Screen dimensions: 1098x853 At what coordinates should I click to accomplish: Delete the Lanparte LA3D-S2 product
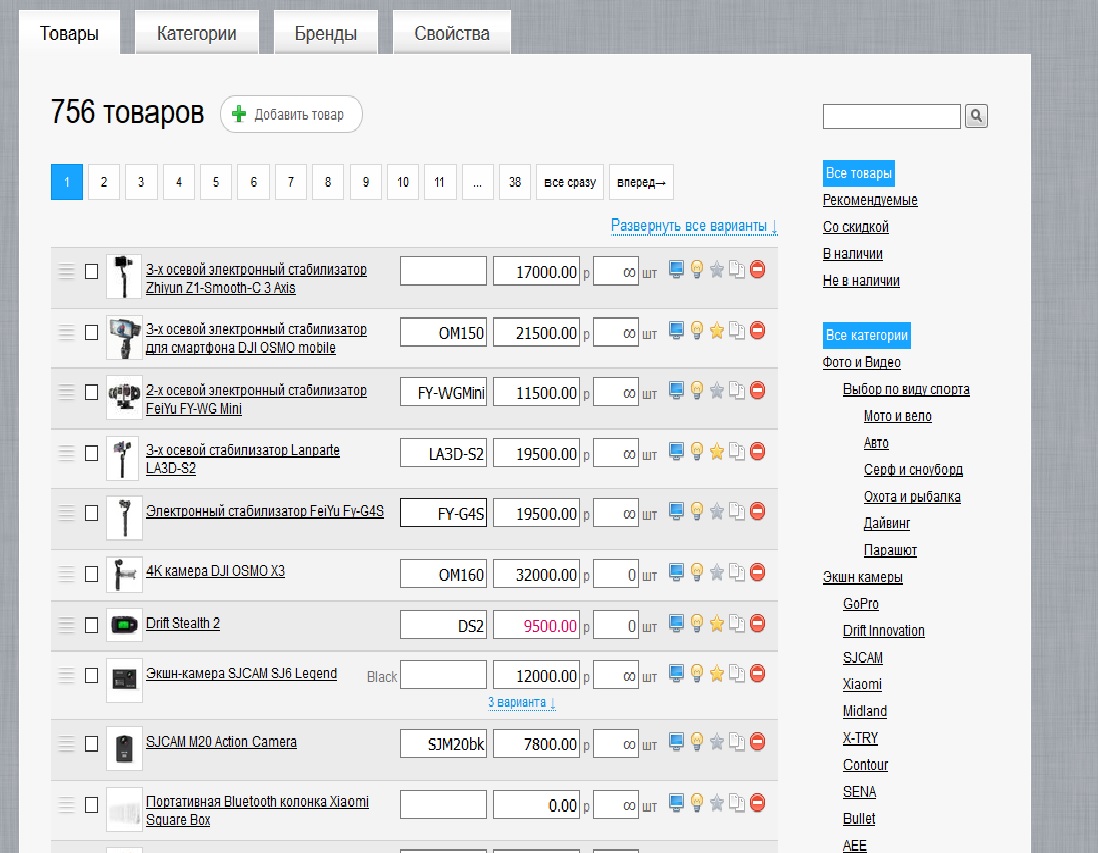[x=758, y=451]
